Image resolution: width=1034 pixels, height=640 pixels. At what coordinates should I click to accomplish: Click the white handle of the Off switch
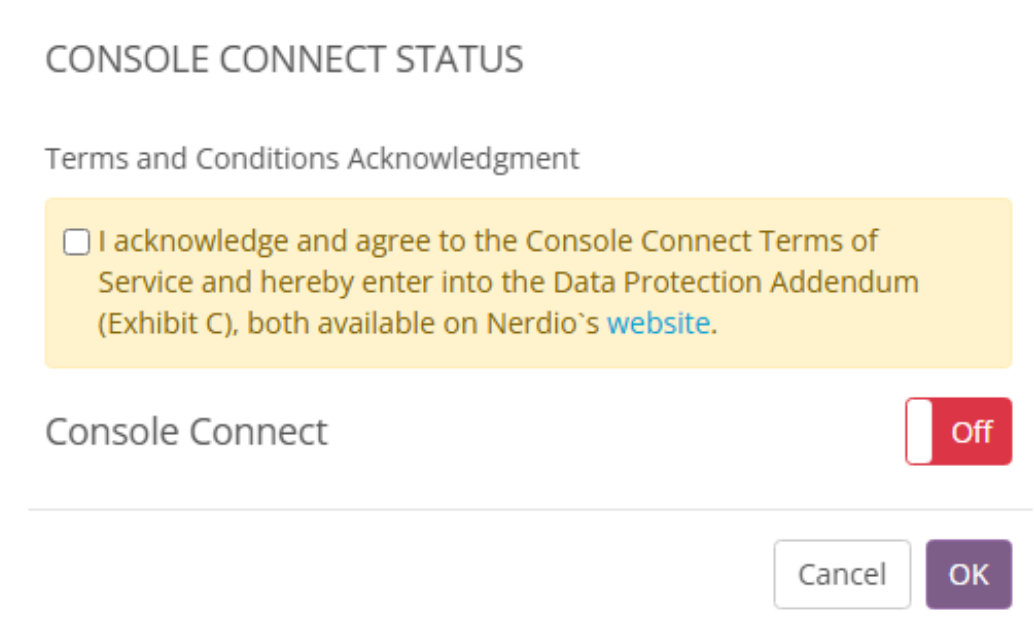tap(919, 432)
